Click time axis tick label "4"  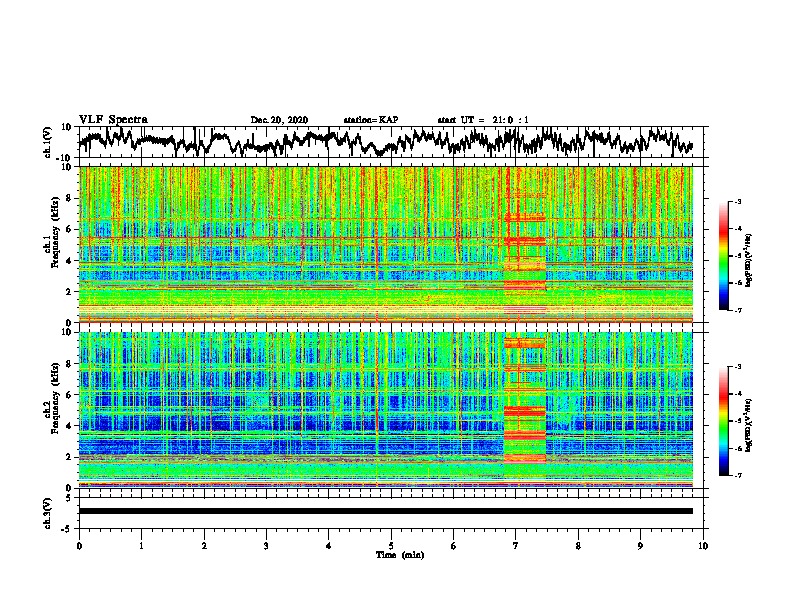pyautogui.click(x=329, y=546)
